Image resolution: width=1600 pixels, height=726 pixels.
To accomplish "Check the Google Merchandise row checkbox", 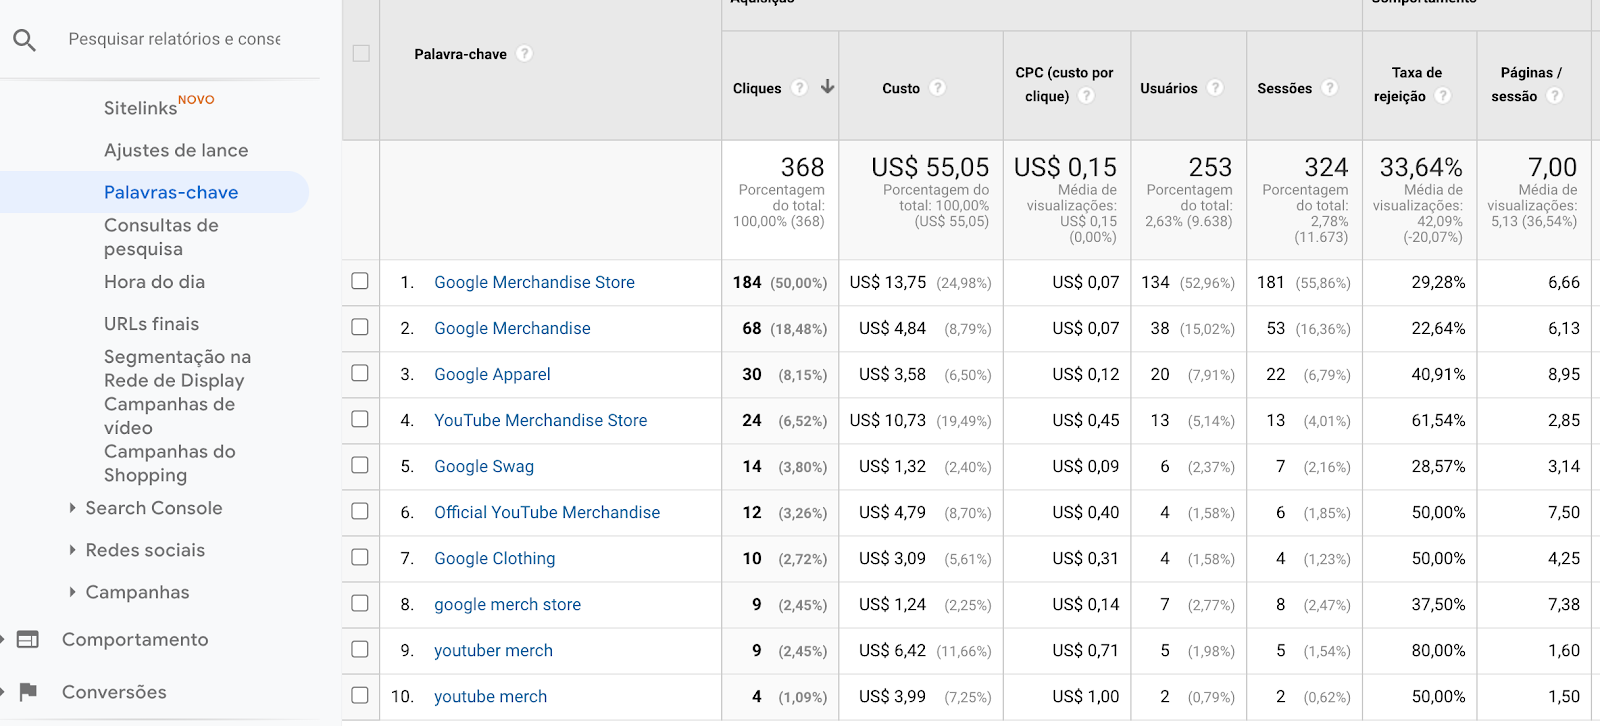I will pyautogui.click(x=360, y=327).
